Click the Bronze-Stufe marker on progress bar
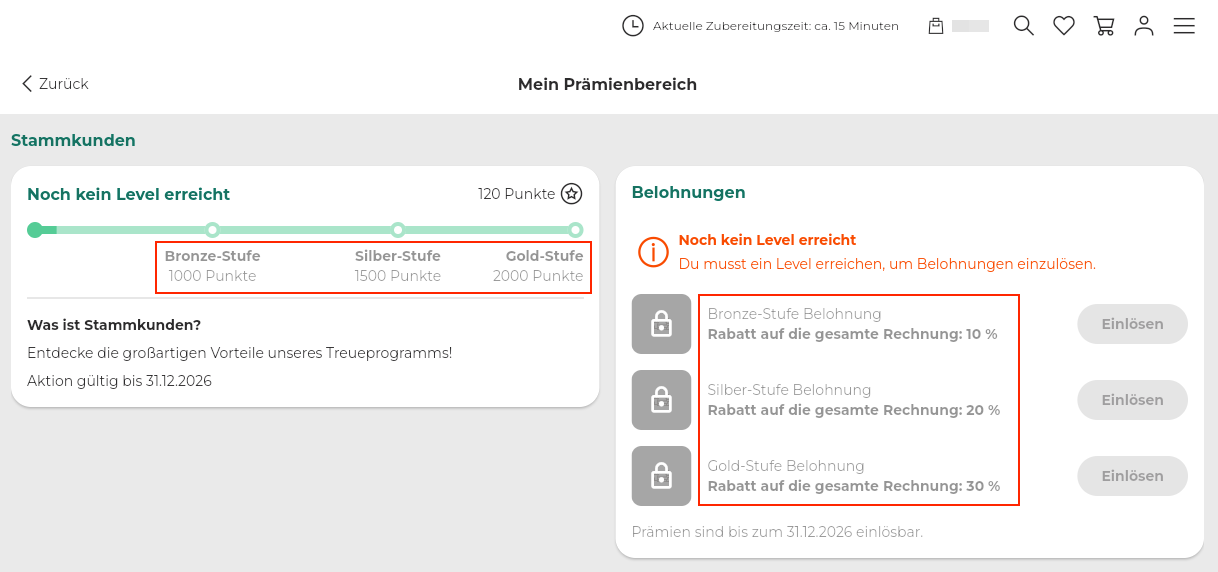The height and width of the screenshot is (572, 1218). (x=212, y=230)
